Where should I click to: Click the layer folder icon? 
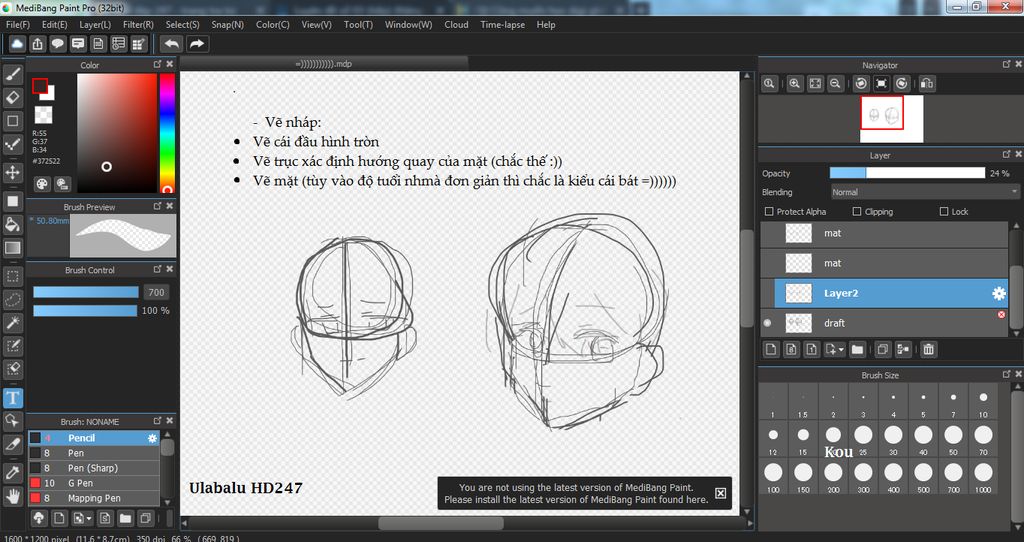(857, 349)
